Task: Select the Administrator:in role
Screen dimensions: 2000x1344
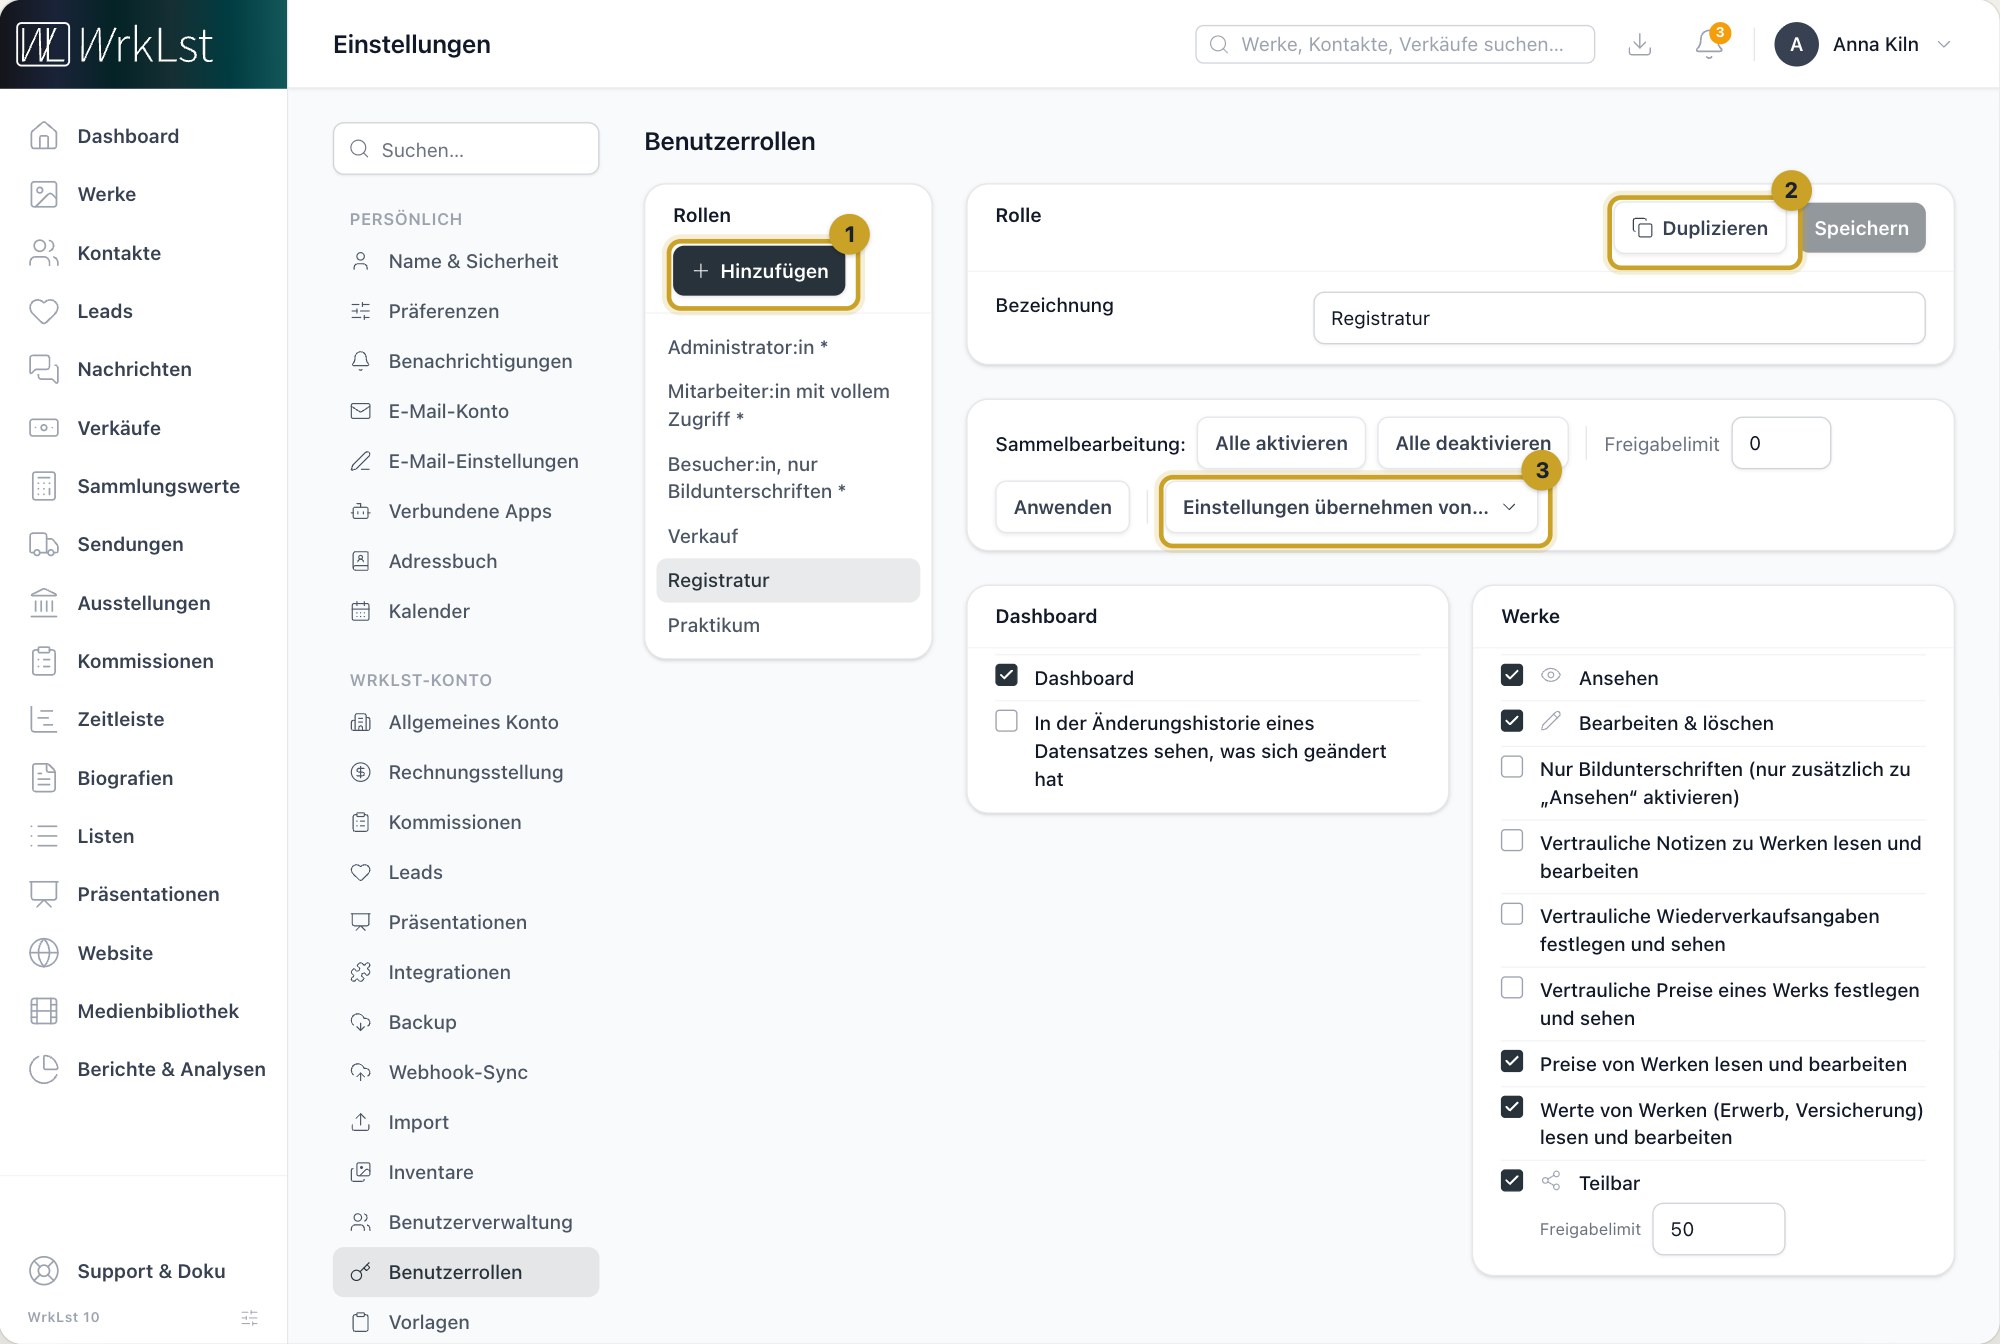Action: pyautogui.click(x=788, y=347)
